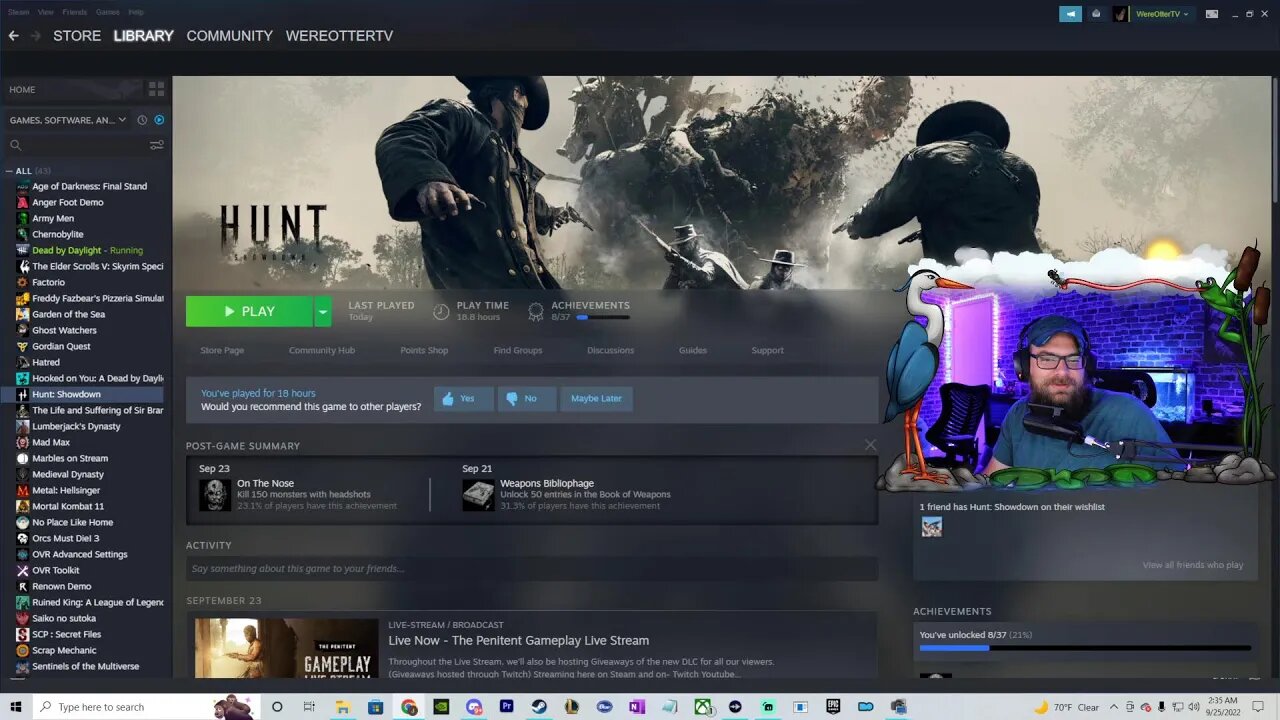The image size is (1280, 720).
Task: Click Freddy Fazbear's Pizzeria icon
Action: coord(23,298)
